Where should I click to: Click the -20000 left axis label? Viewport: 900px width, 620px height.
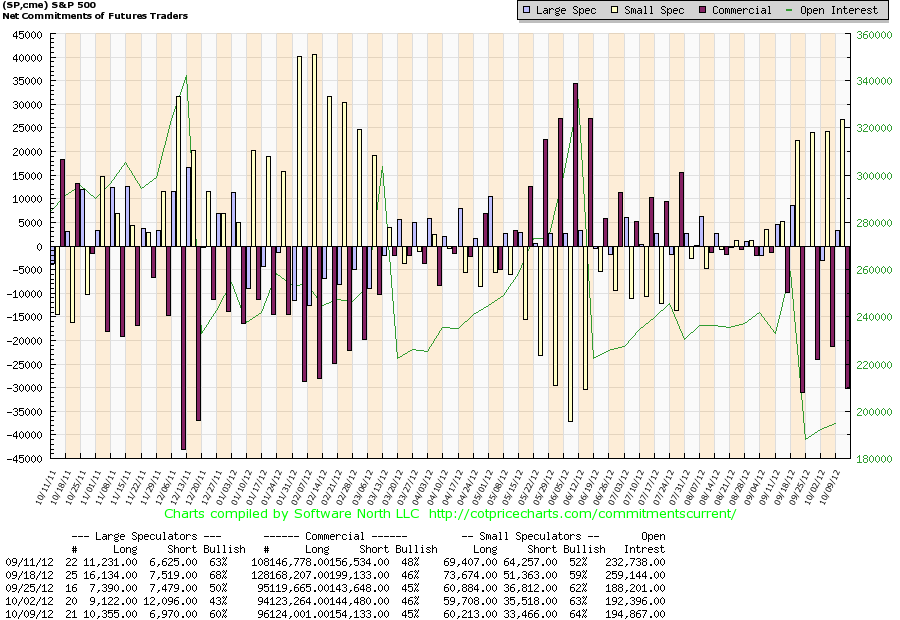pos(25,341)
